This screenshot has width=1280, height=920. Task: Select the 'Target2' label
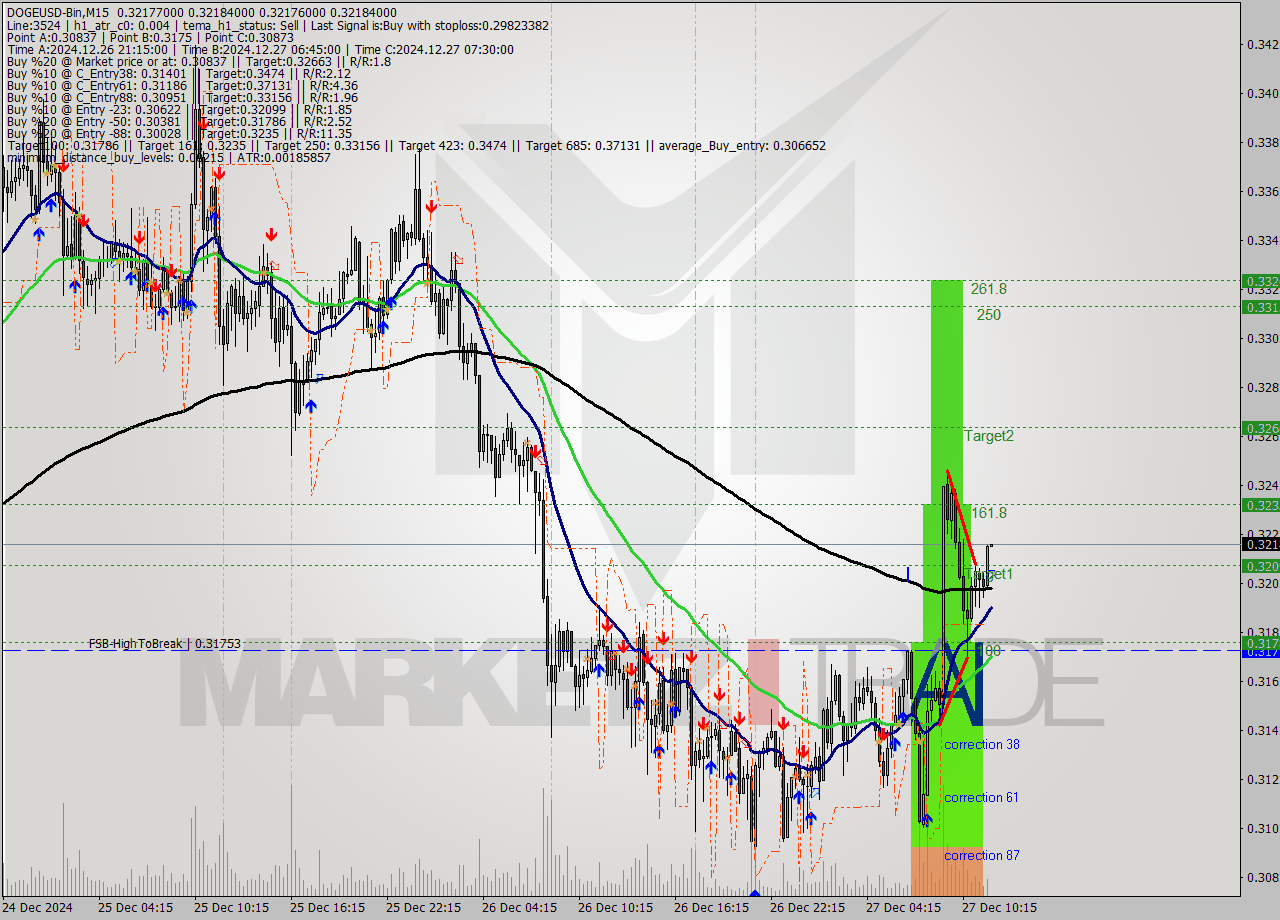[989, 436]
